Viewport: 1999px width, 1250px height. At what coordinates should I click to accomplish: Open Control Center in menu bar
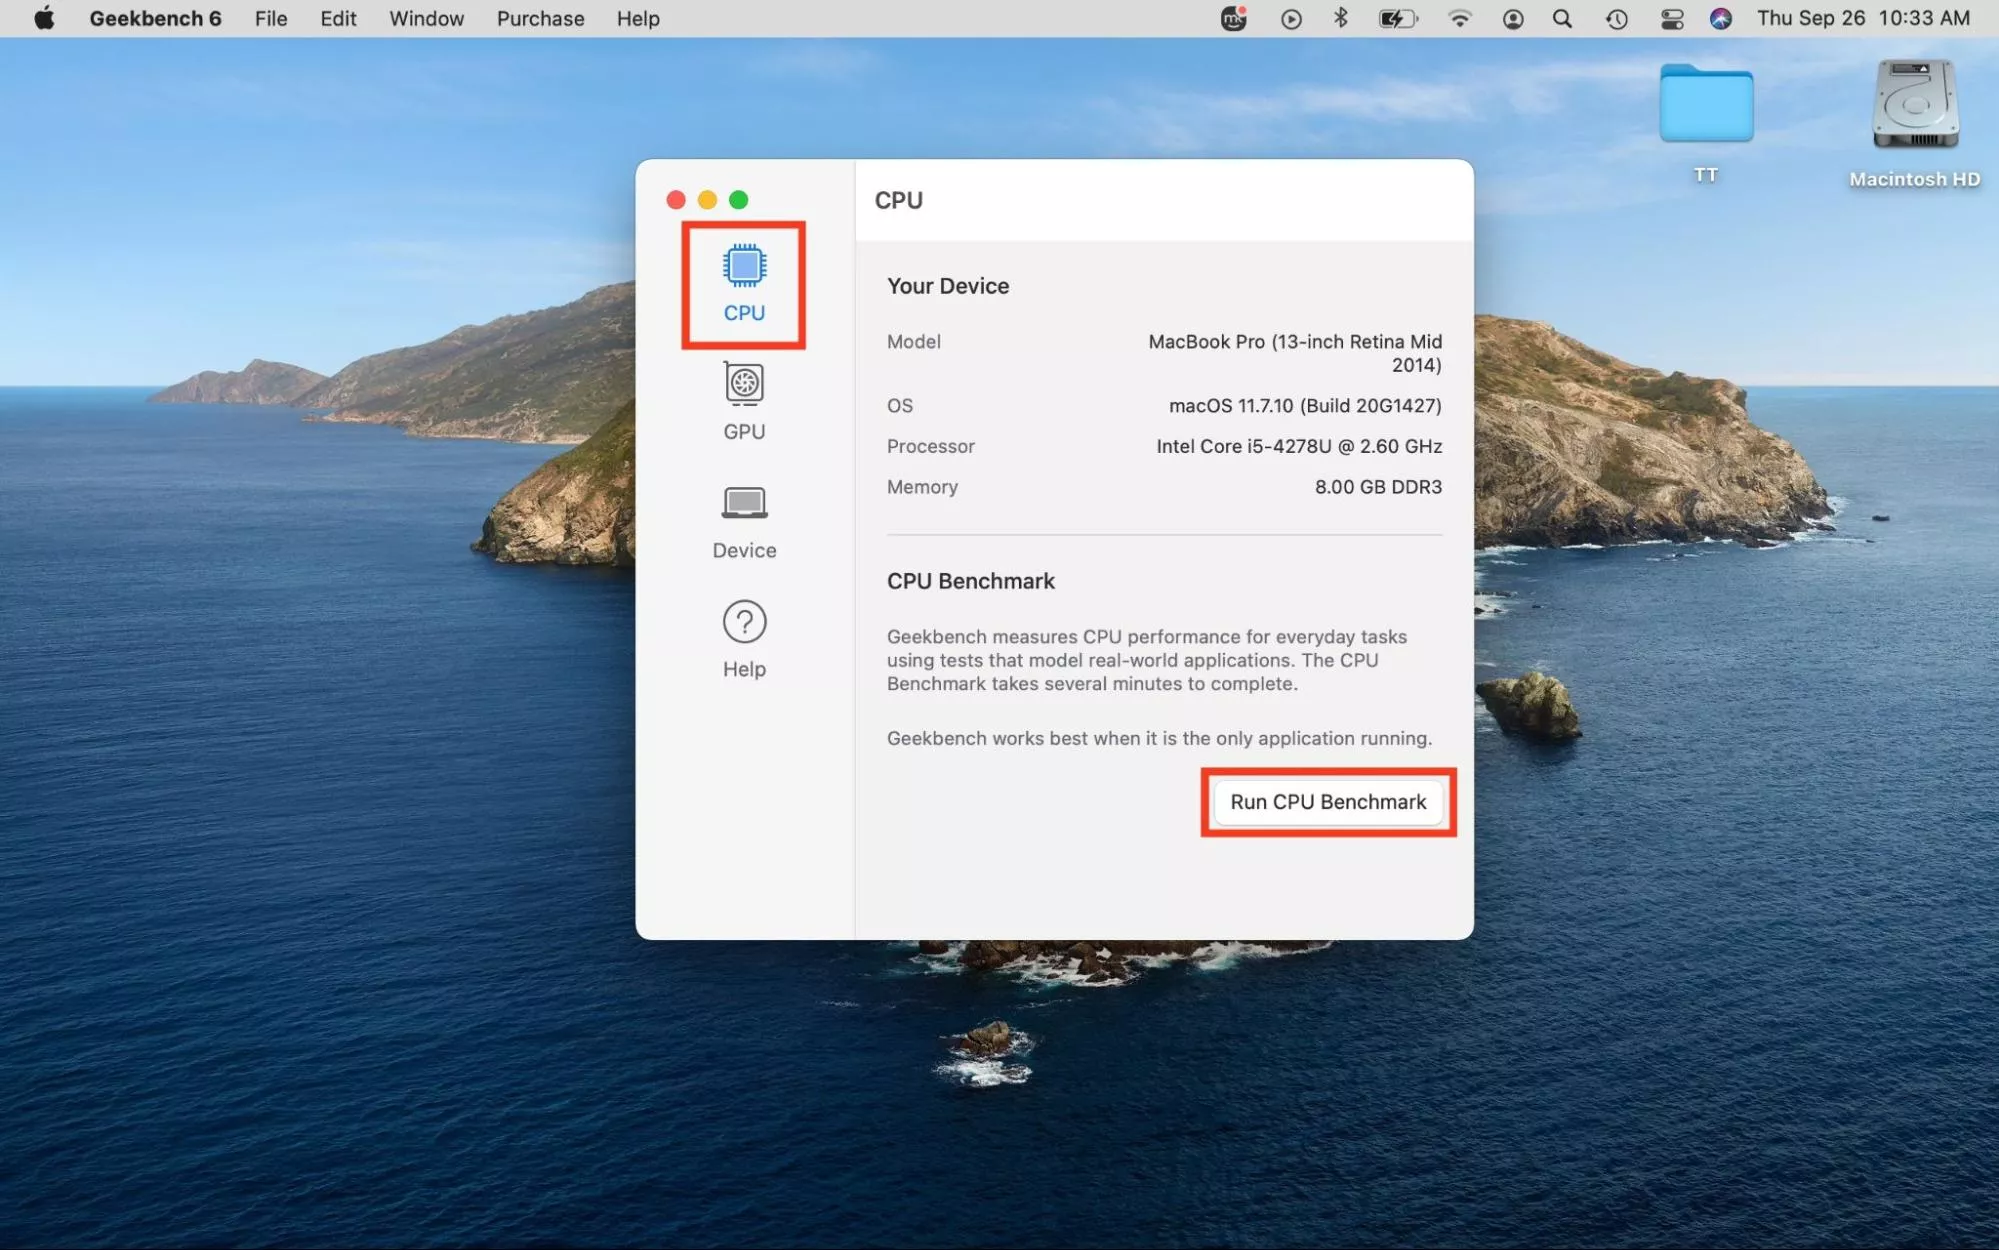pos(1671,19)
